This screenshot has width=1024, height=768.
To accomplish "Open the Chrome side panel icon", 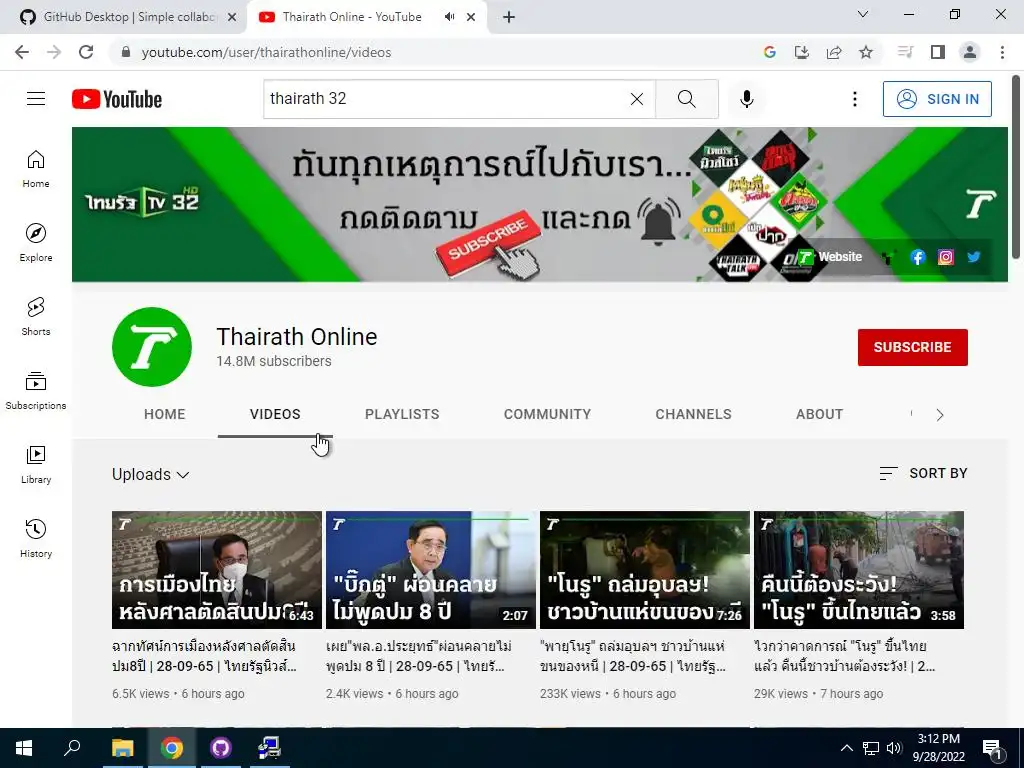I will click(938, 52).
